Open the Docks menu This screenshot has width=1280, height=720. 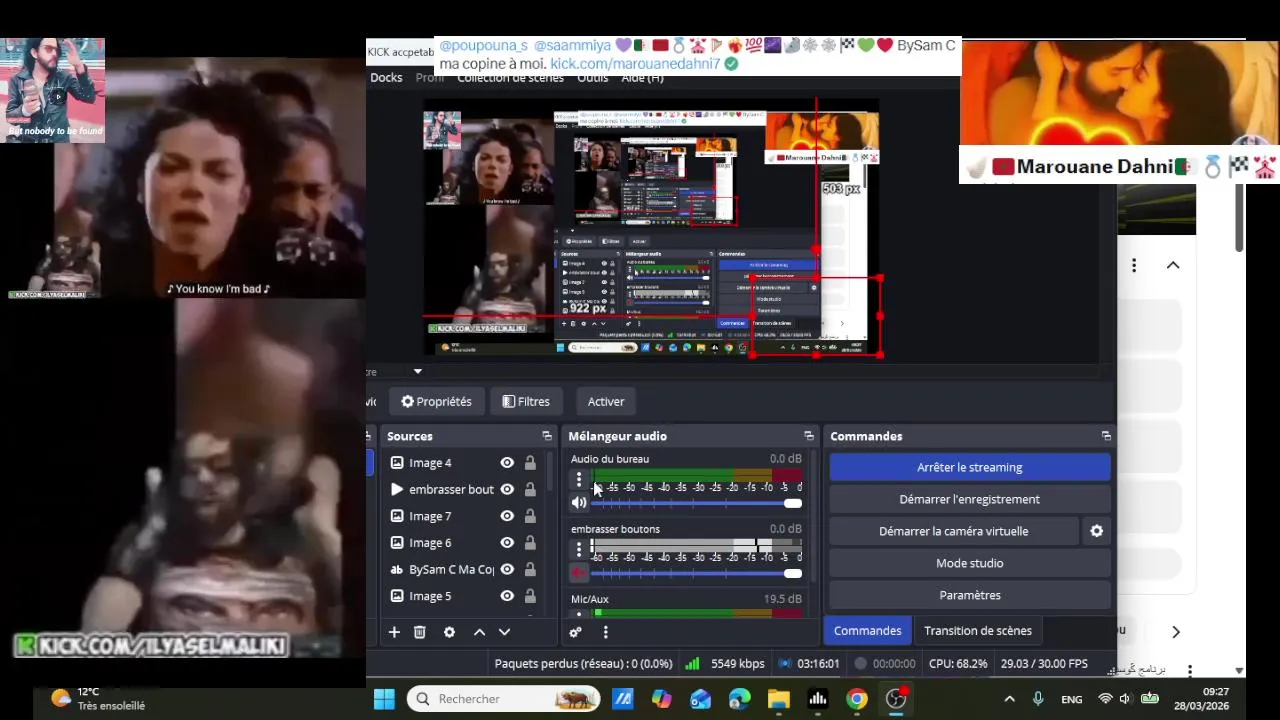[x=386, y=78]
